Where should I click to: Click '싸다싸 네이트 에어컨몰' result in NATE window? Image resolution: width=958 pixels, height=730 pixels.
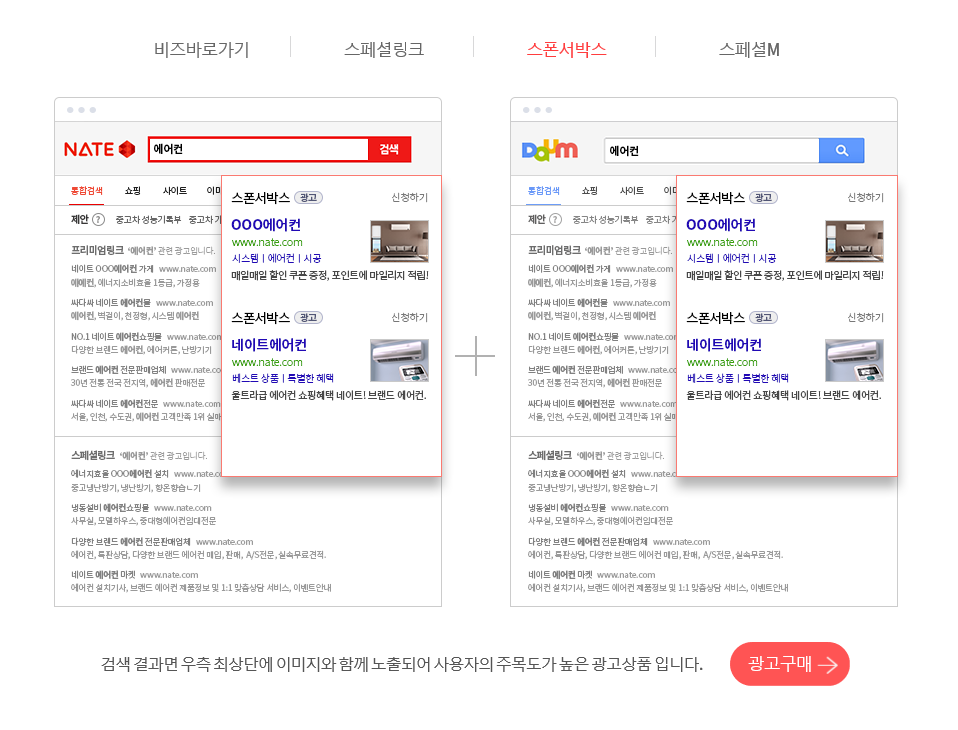coord(111,302)
